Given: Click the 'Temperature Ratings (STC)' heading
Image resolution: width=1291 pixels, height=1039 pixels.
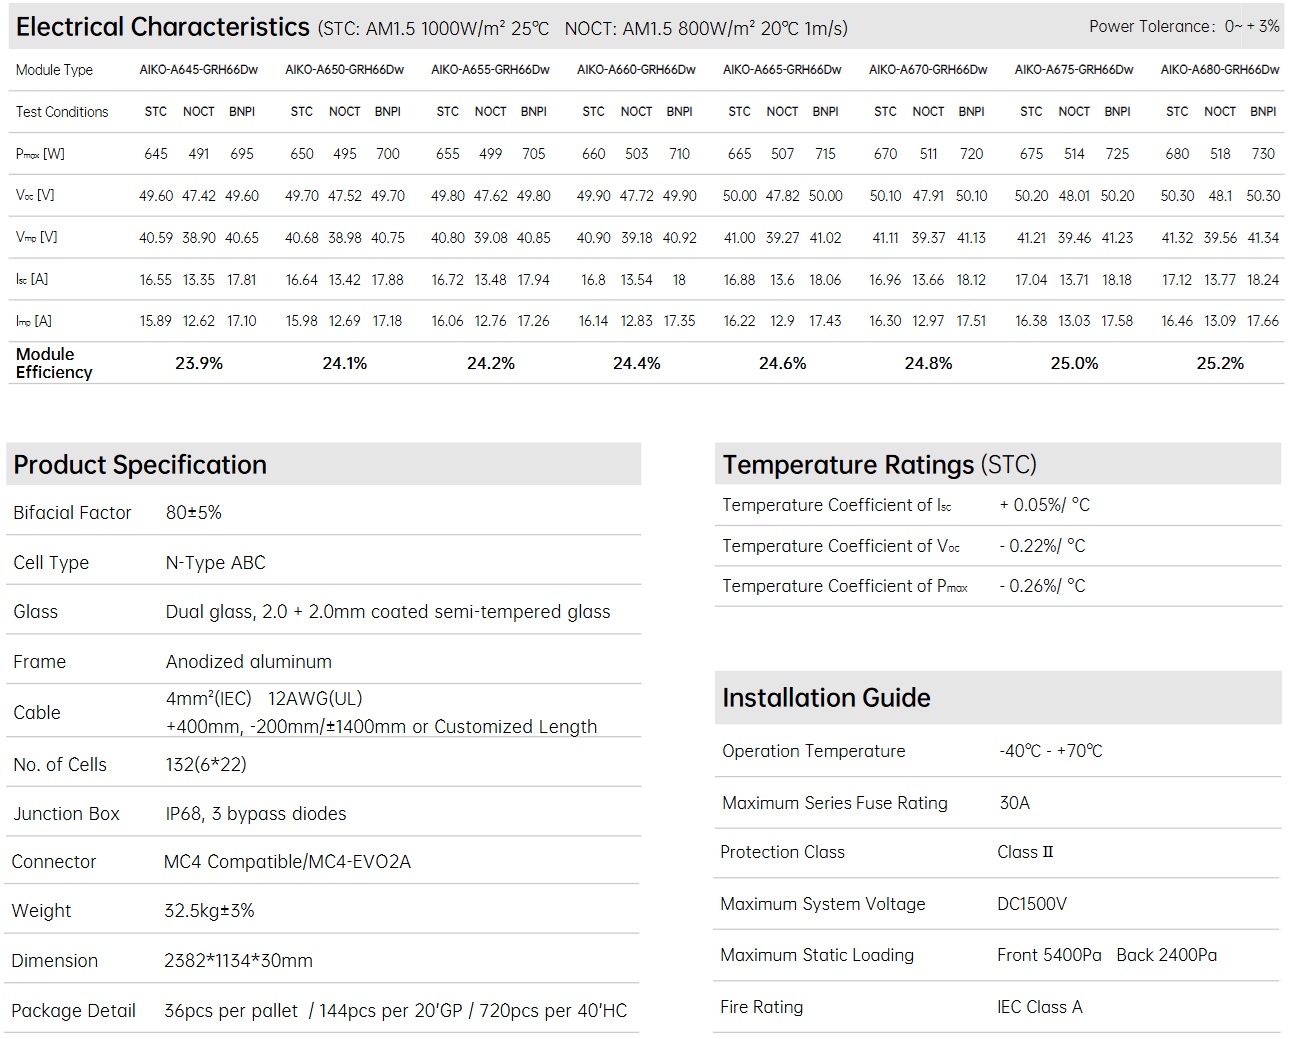Looking at the screenshot, I should 880,465.
